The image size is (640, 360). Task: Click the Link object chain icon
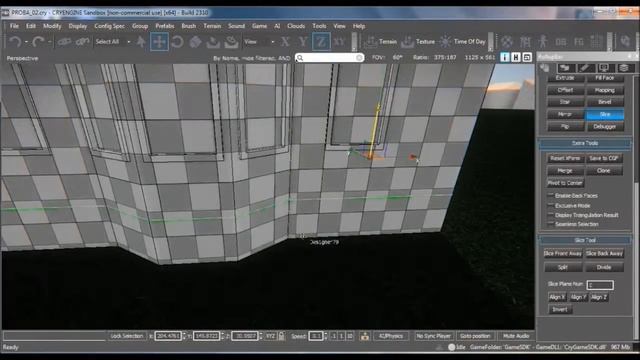point(64,42)
